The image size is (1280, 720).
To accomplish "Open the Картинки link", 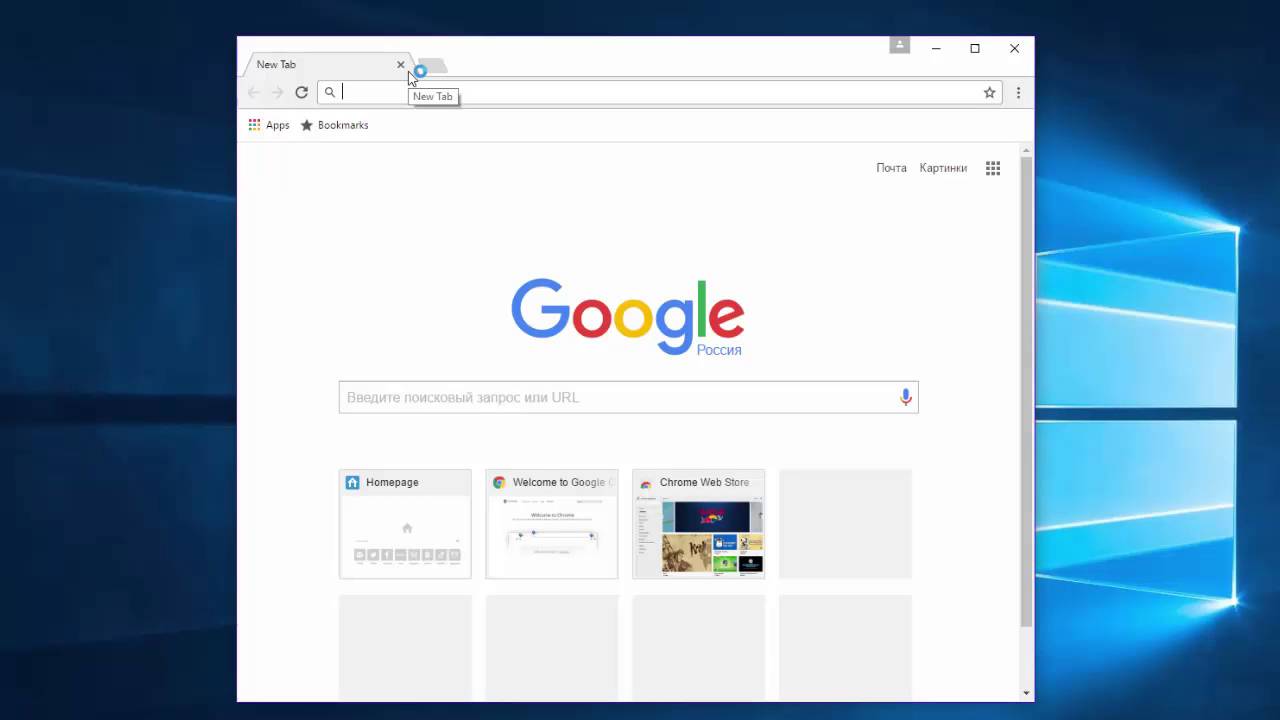I will 943,168.
